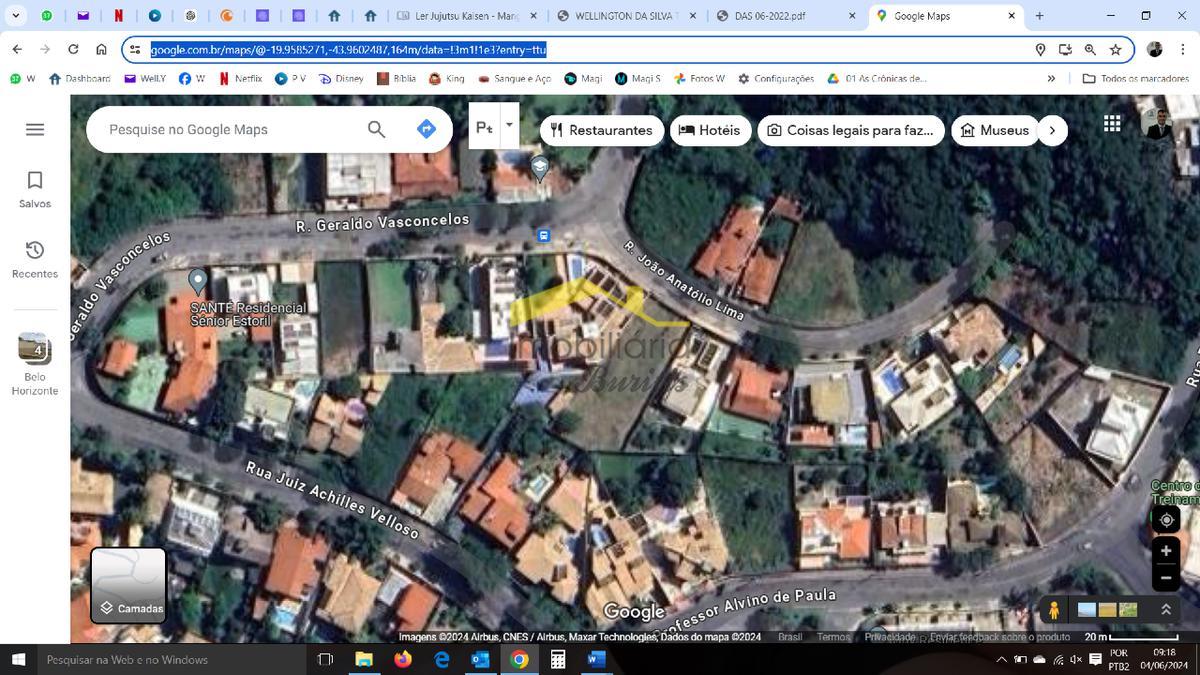Click the blue directions icon in the search box

pyautogui.click(x=425, y=128)
